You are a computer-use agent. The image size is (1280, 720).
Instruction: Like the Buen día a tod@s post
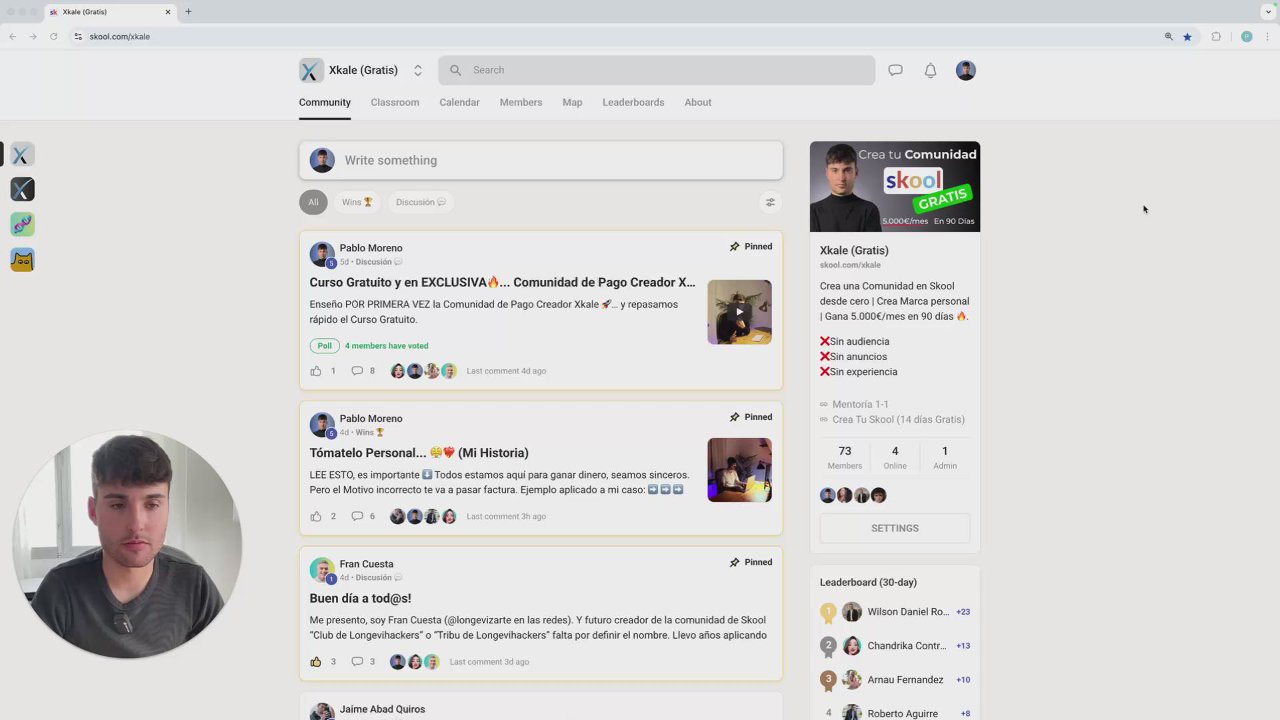coord(316,662)
